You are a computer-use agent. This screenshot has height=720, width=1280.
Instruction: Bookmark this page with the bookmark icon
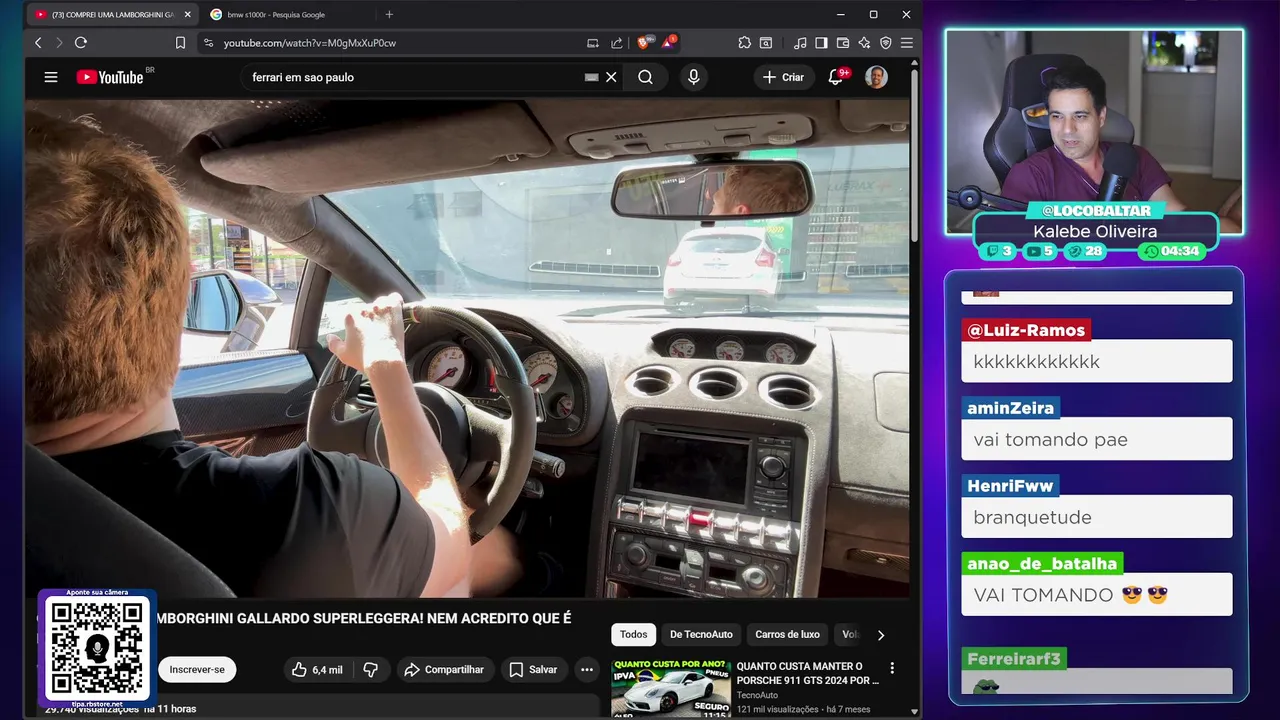[180, 43]
